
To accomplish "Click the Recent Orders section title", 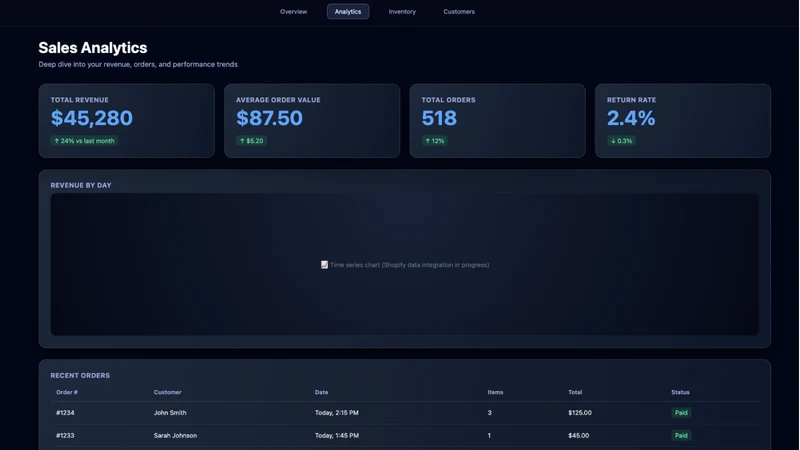I will [80, 376].
